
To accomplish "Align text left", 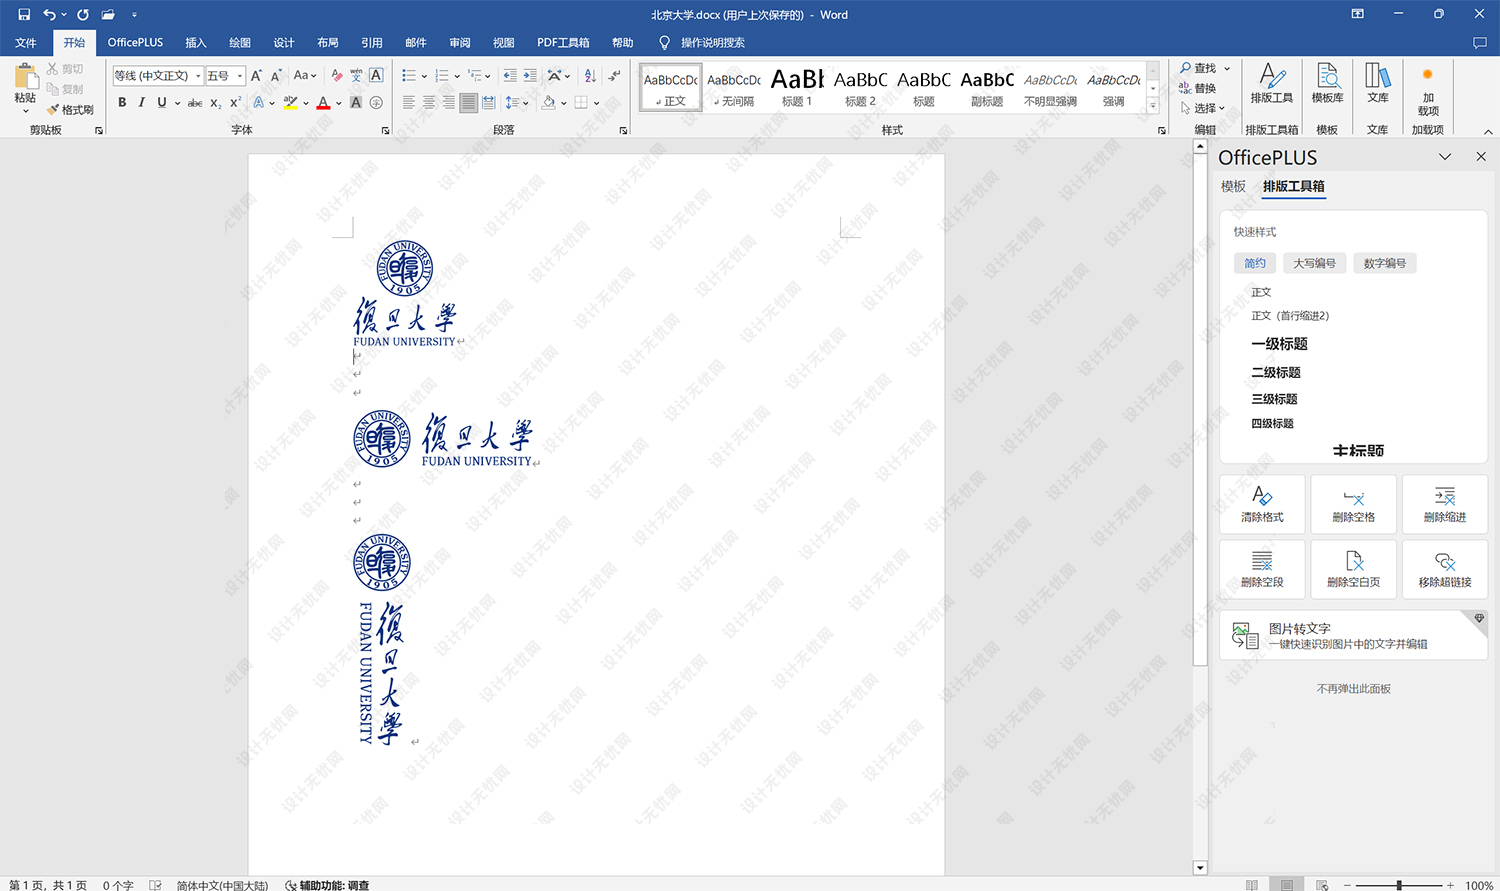I will click(408, 102).
